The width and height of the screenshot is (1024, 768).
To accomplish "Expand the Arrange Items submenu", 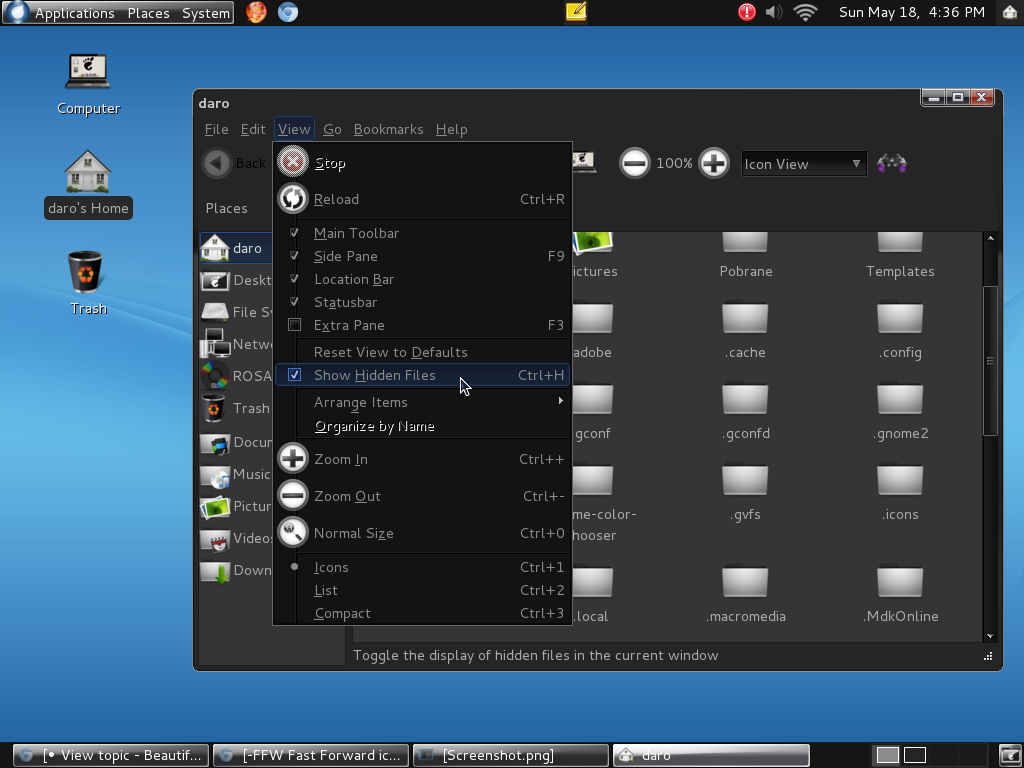I will click(x=361, y=402).
